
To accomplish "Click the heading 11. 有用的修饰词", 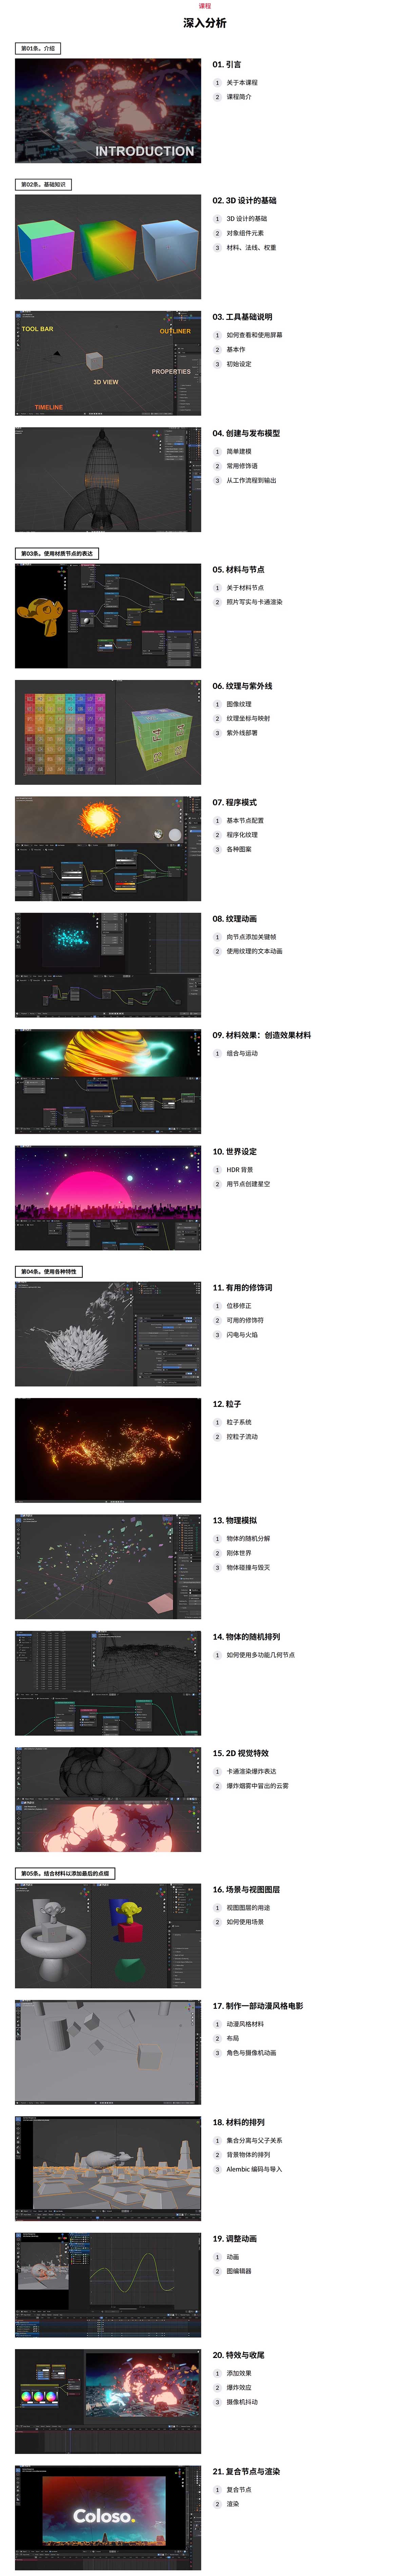I will [242, 1287].
